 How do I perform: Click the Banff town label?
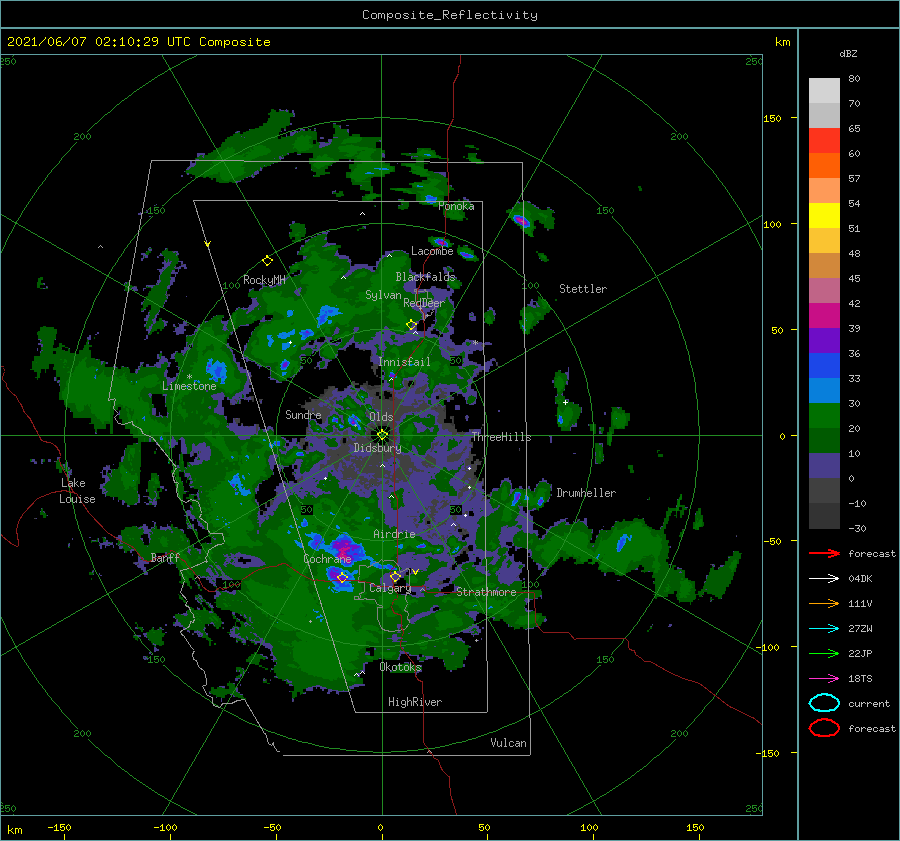coord(165,557)
